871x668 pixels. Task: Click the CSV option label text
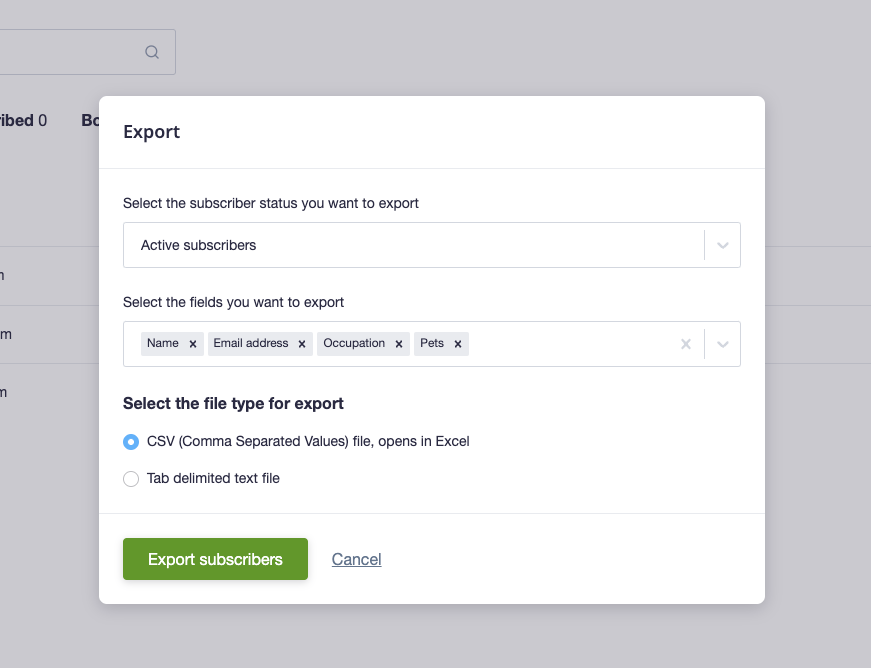pos(308,441)
